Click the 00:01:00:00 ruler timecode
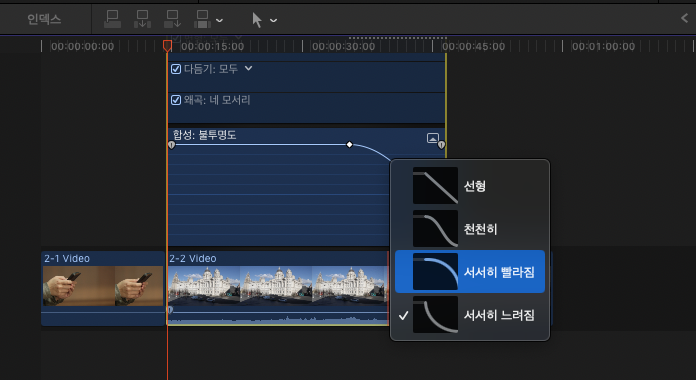696x380 pixels. (603, 46)
